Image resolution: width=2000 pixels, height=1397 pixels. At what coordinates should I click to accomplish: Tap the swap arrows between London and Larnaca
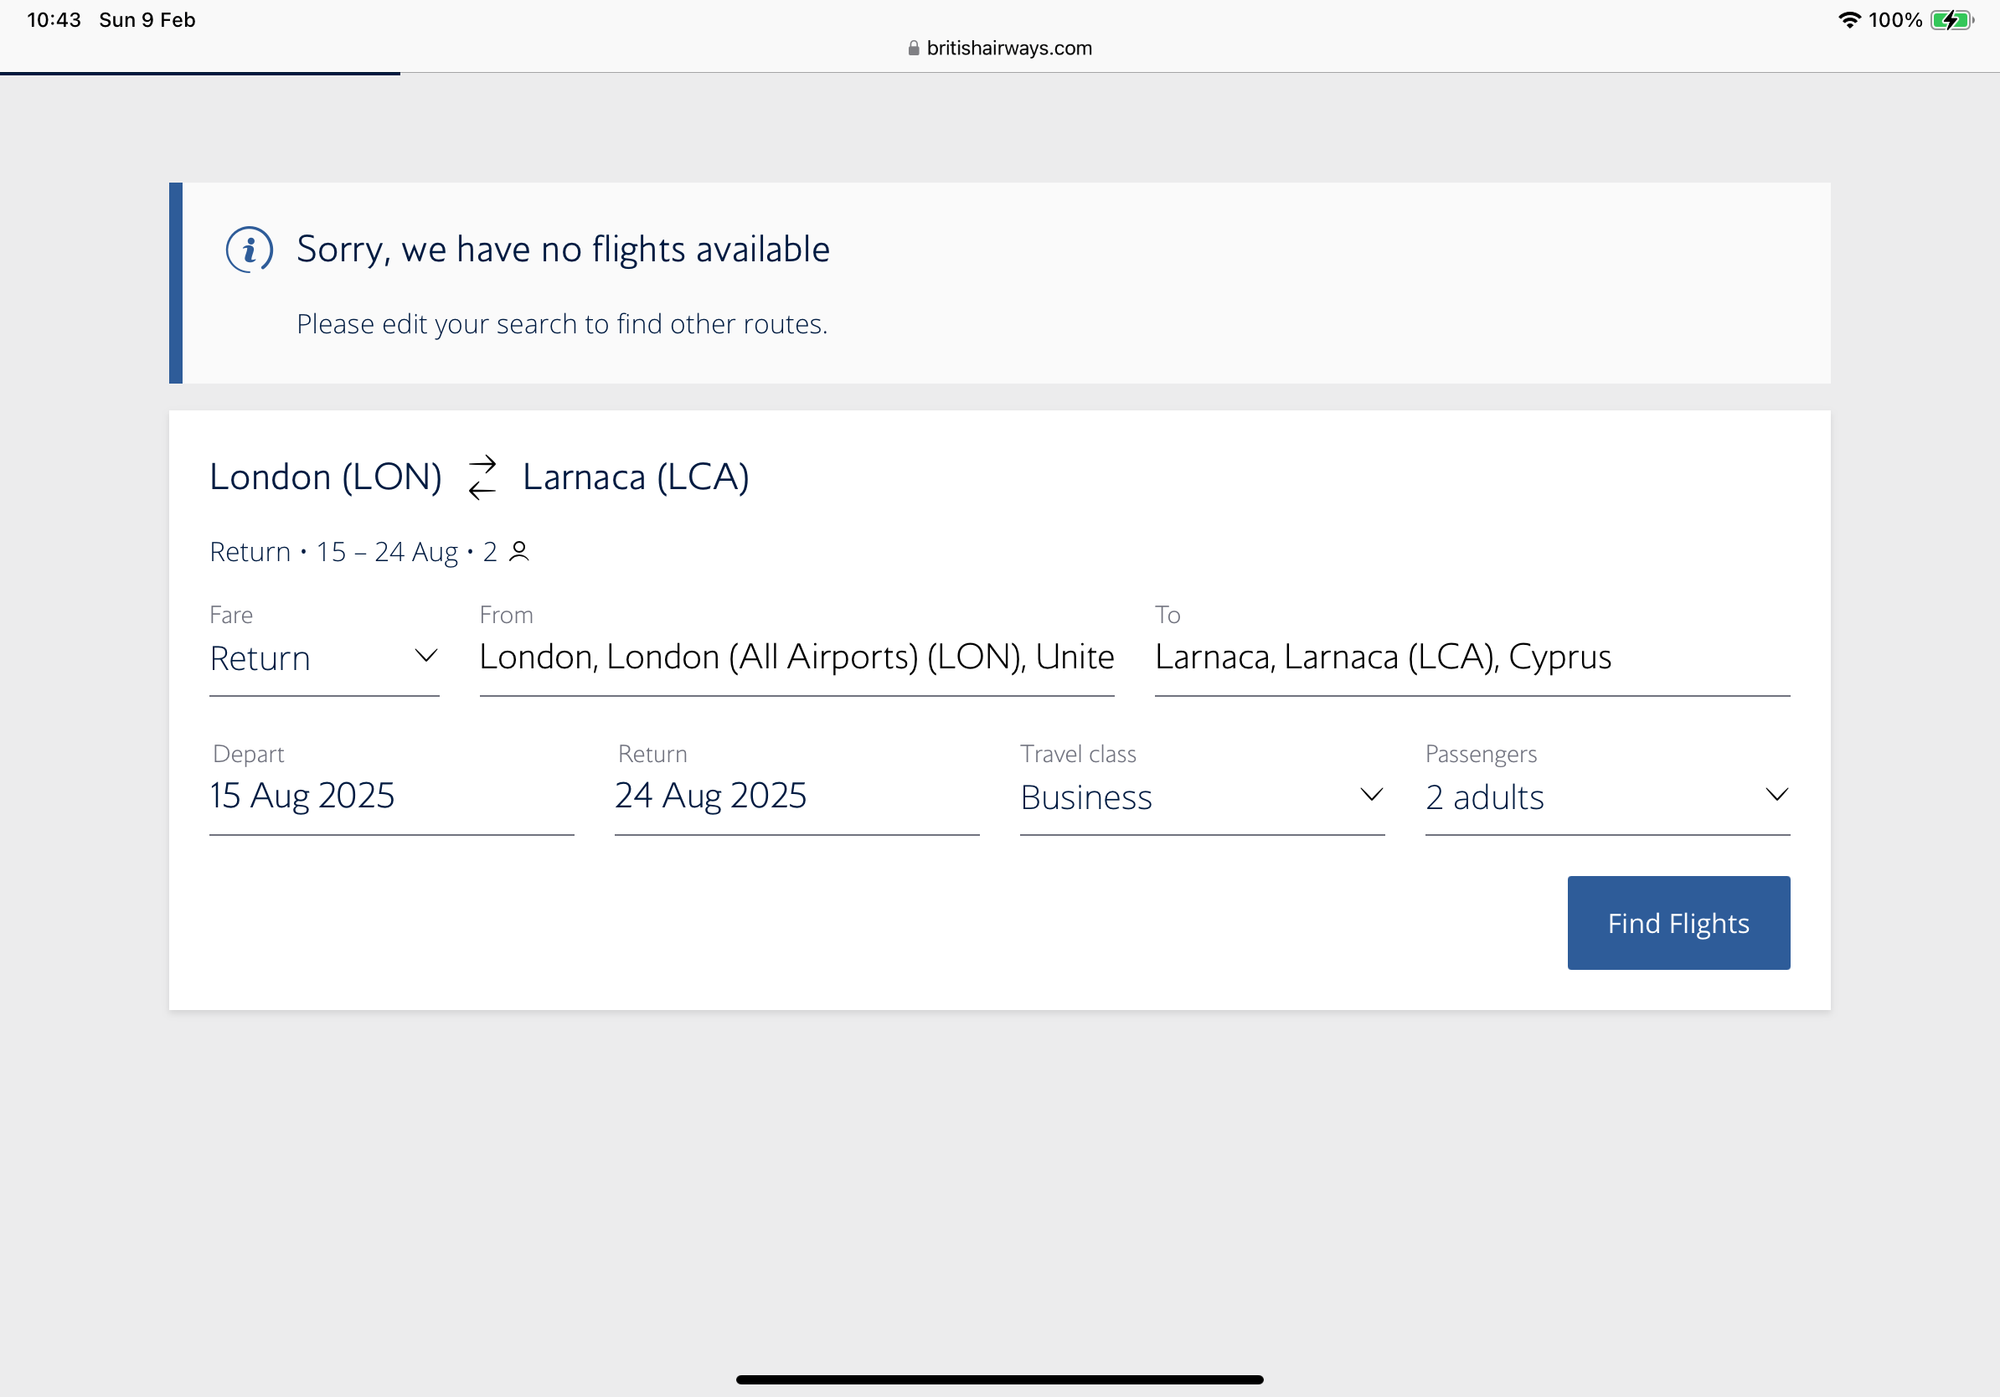[482, 477]
